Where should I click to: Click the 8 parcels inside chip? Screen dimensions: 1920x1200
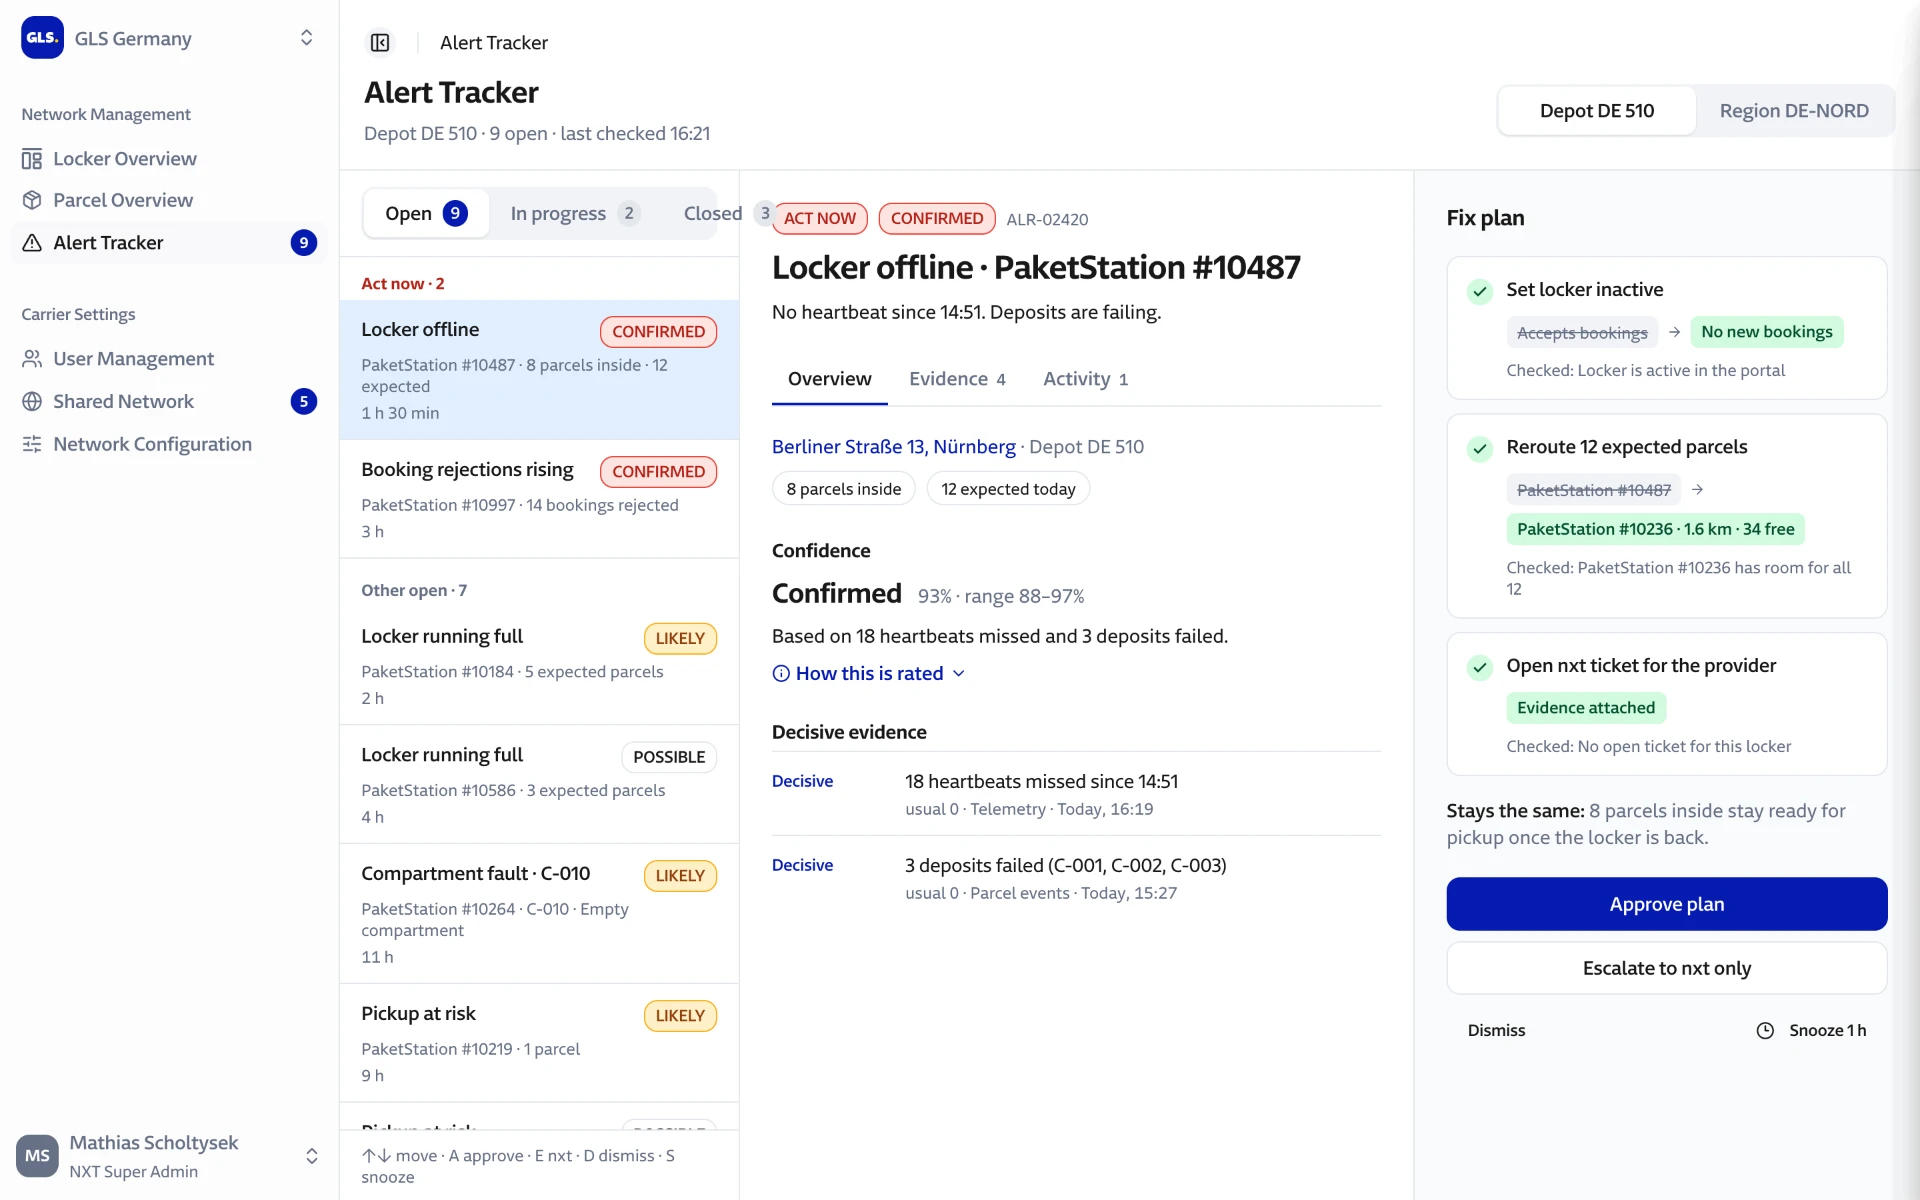click(x=843, y=489)
